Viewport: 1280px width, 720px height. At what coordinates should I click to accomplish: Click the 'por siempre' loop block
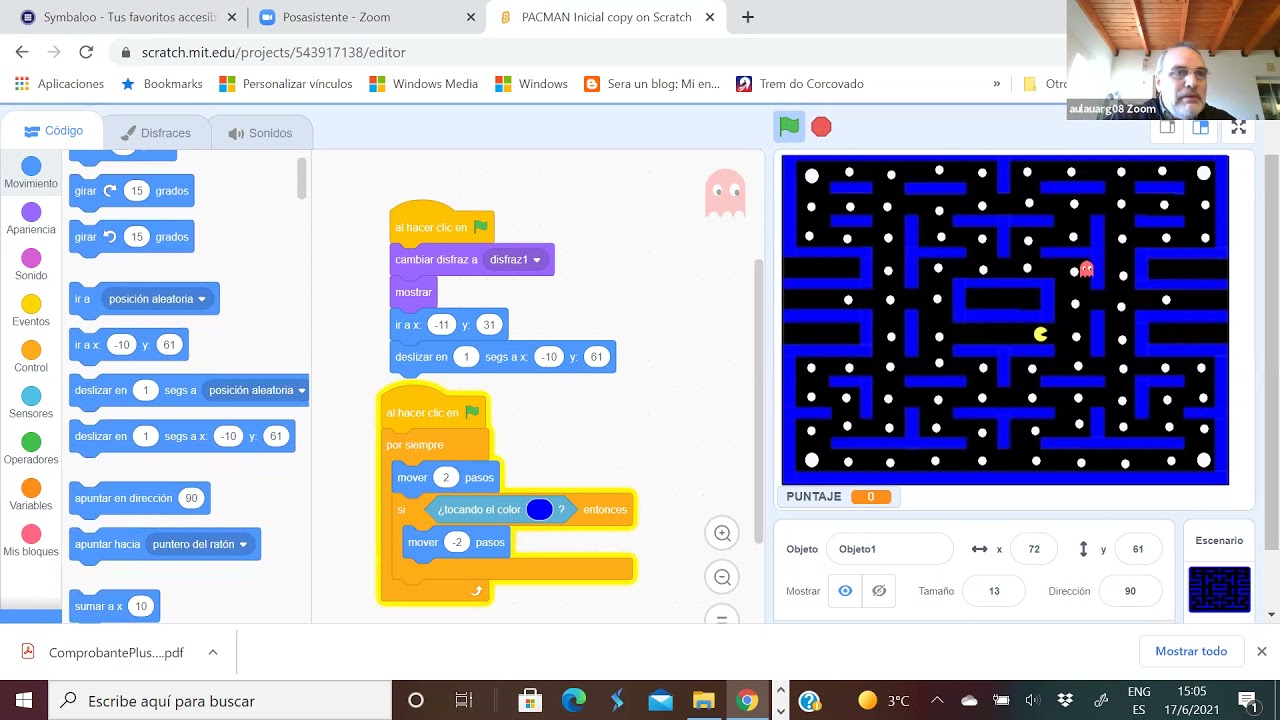pyautogui.click(x=415, y=445)
